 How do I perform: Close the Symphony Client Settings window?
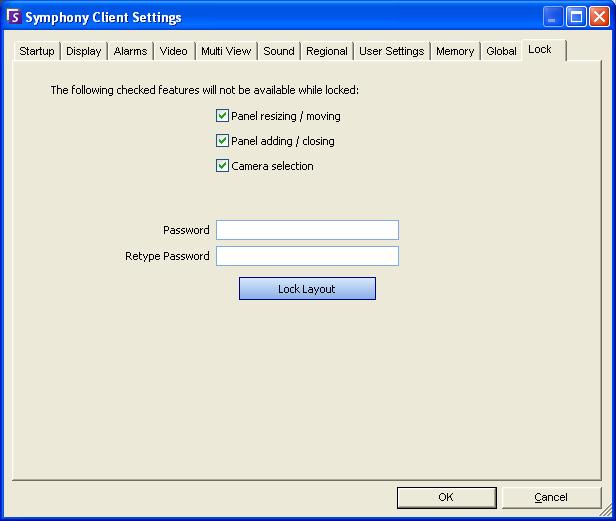click(600, 17)
